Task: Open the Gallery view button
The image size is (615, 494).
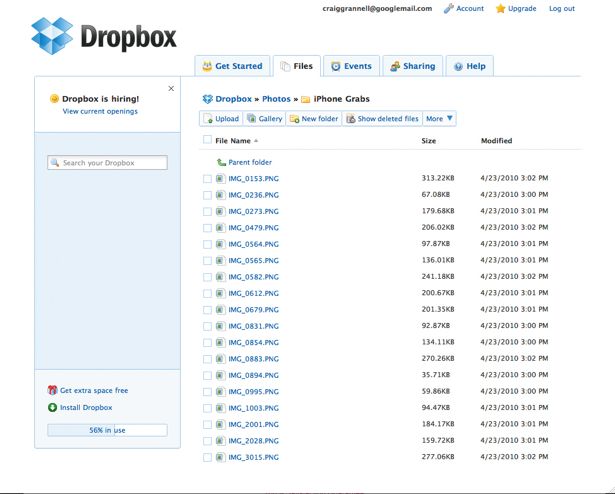Action: tap(264, 118)
